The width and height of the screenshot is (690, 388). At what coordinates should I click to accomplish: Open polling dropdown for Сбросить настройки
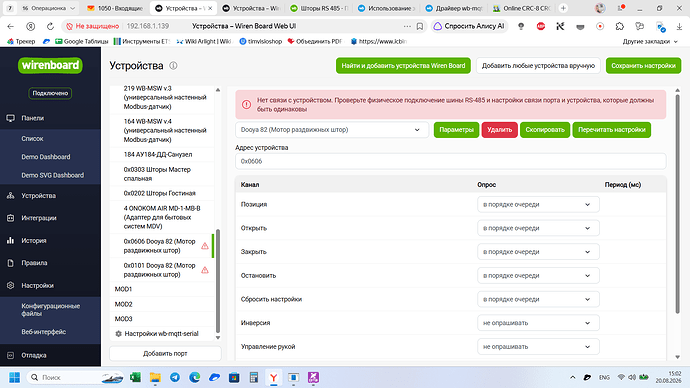click(x=538, y=300)
